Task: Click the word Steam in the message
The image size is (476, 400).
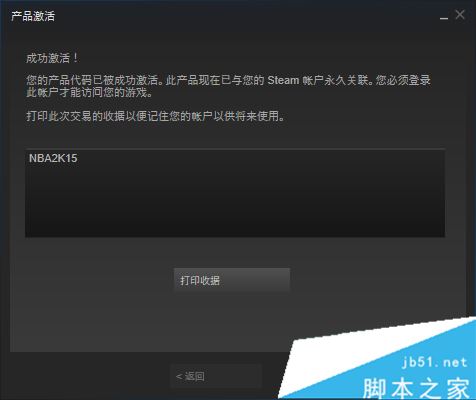Action: click(283, 80)
